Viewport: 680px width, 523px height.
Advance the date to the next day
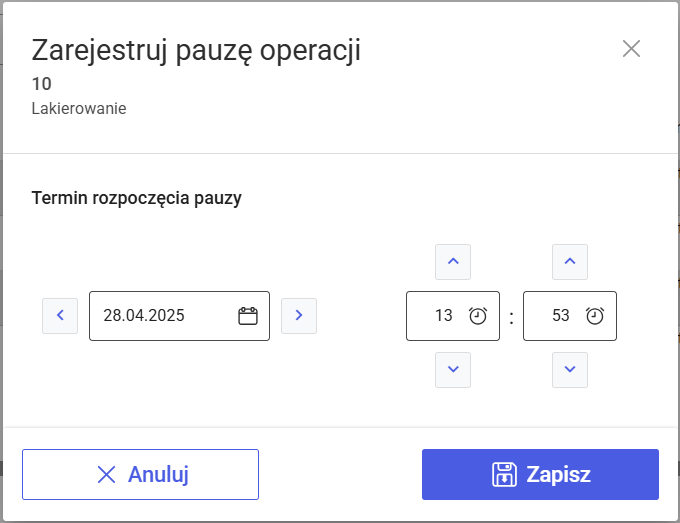pos(299,316)
